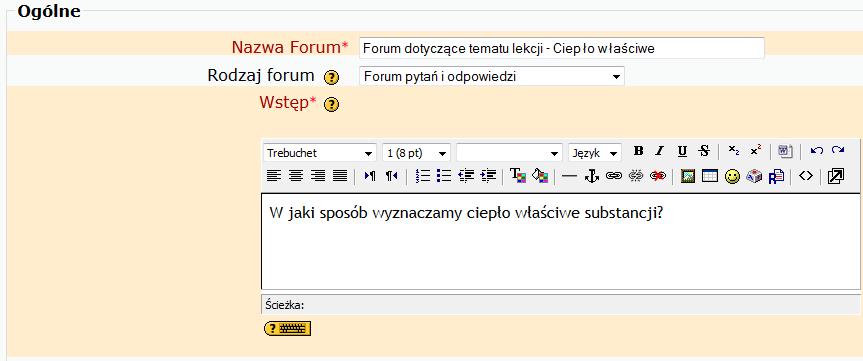
Task: Create an anchor
Action: point(592,176)
